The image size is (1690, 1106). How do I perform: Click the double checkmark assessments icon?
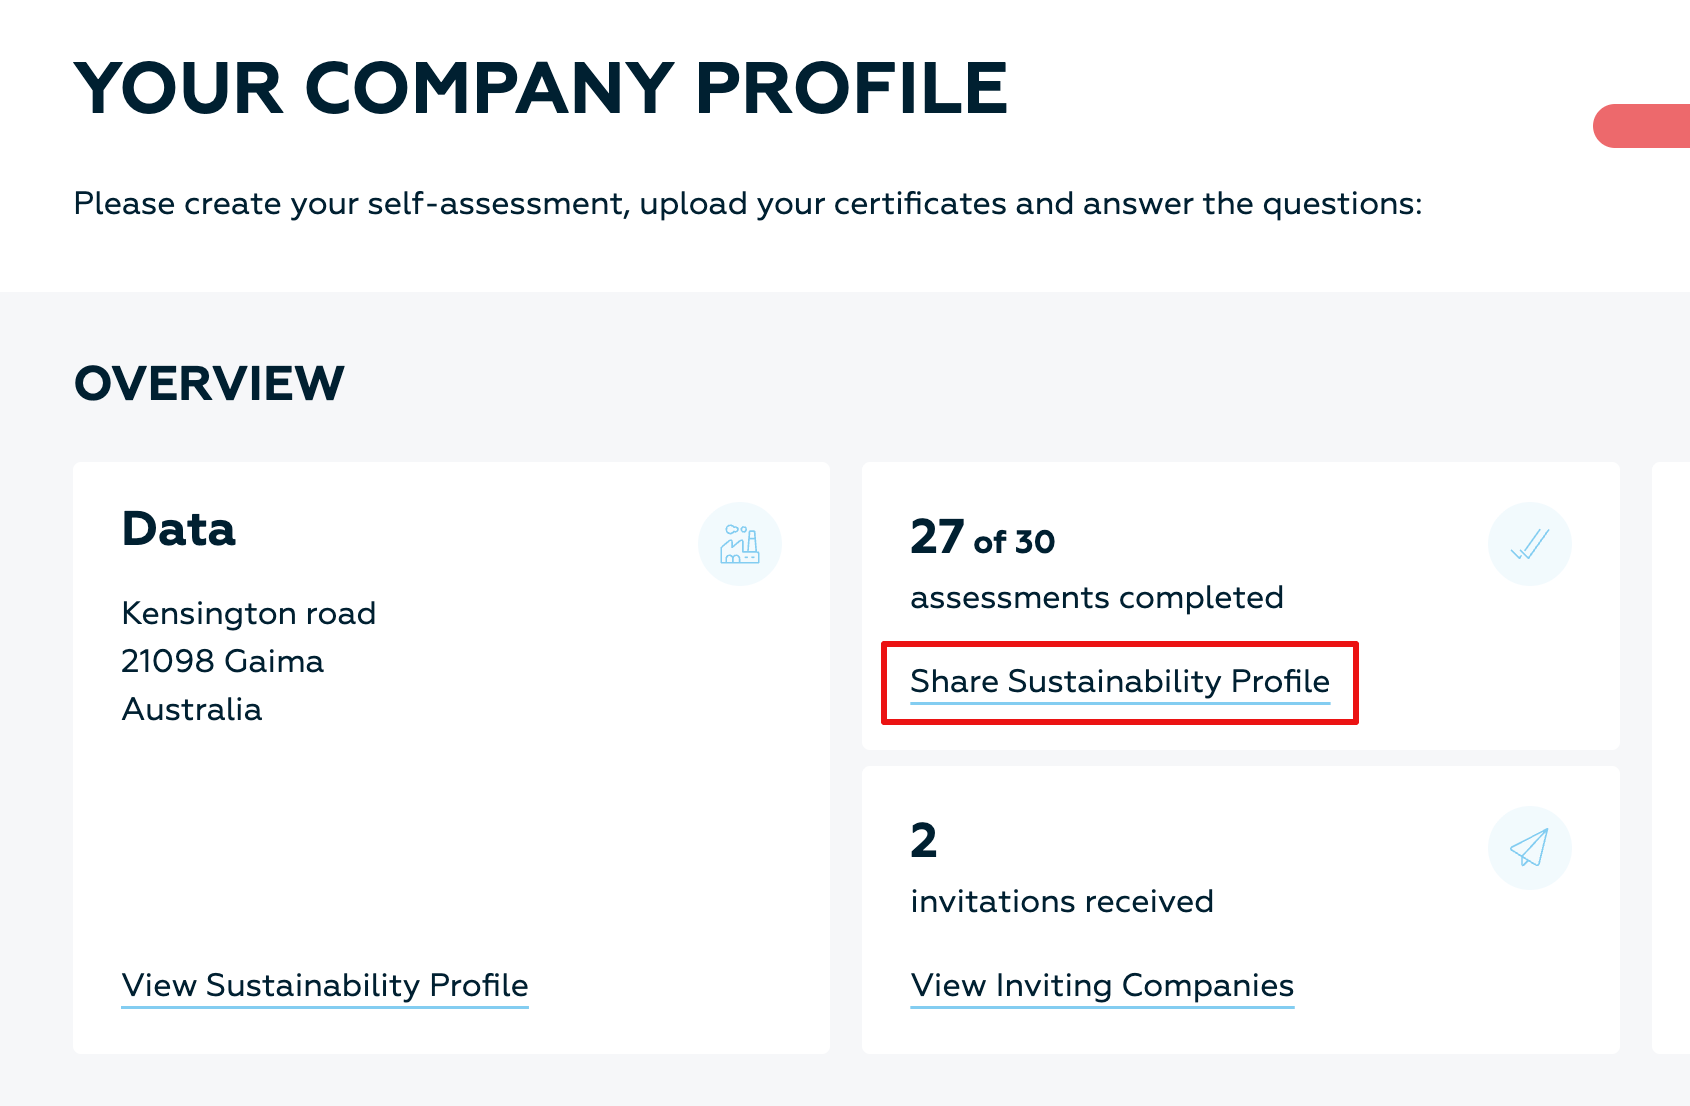1529,544
